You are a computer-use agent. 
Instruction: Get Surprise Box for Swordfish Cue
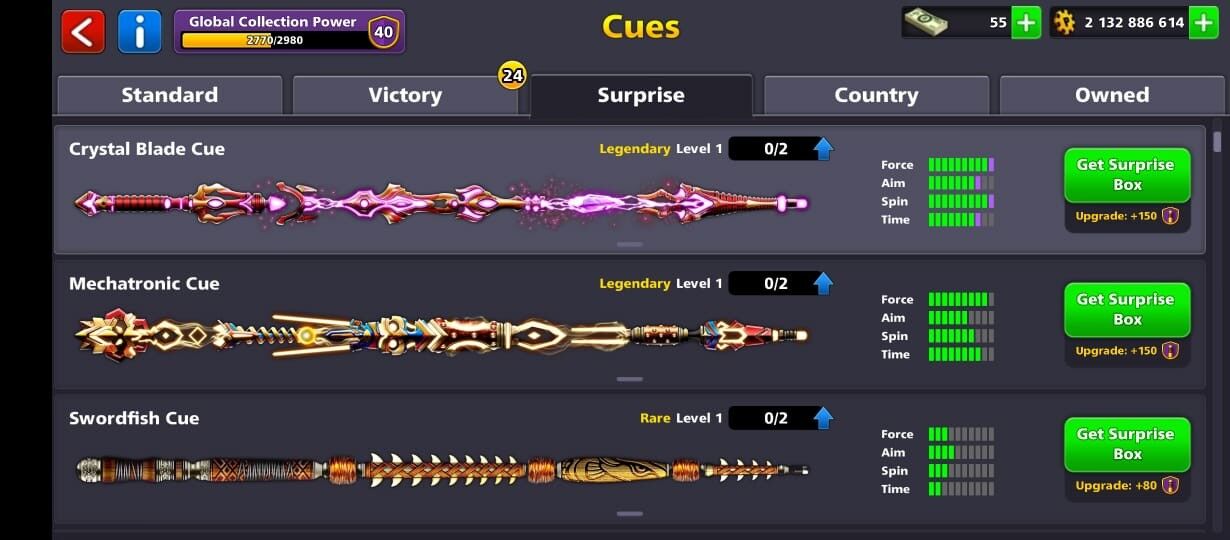(1127, 444)
